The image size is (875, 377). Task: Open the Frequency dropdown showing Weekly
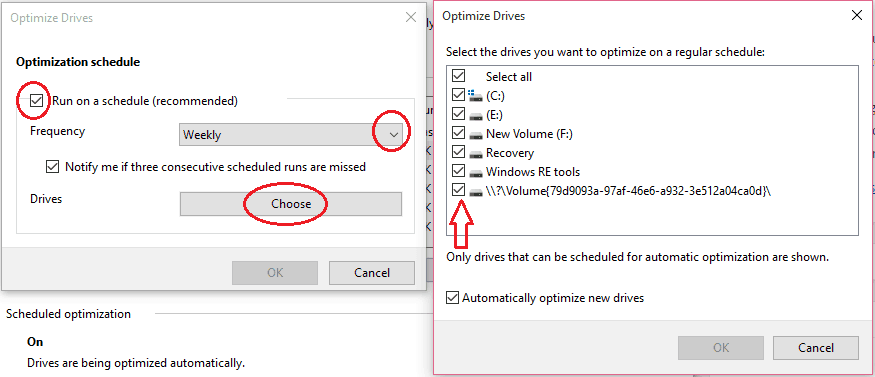click(x=290, y=134)
